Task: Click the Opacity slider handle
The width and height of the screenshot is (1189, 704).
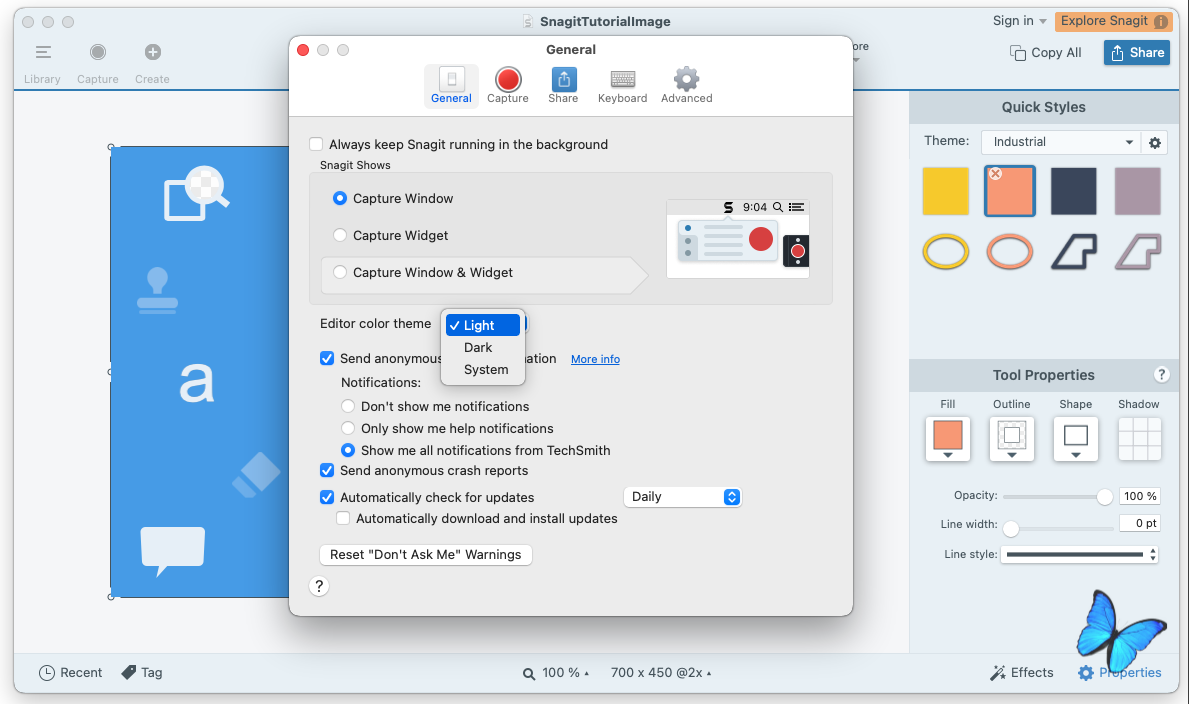Action: pyautogui.click(x=1104, y=497)
